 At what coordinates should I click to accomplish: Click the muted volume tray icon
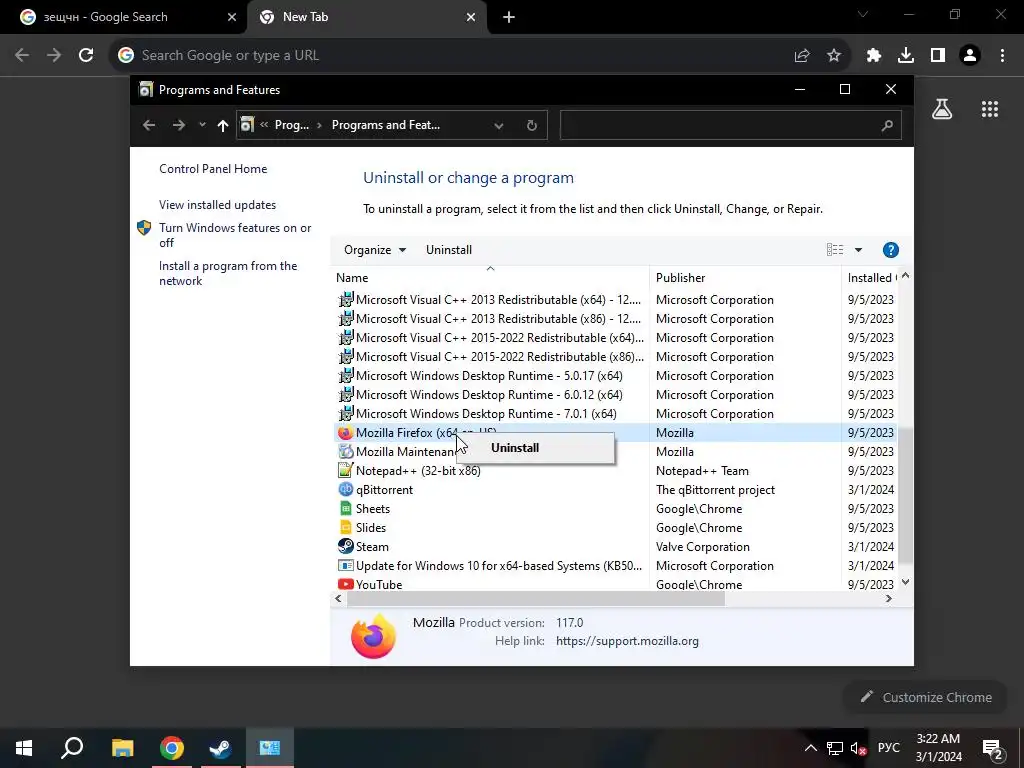point(857,748)
